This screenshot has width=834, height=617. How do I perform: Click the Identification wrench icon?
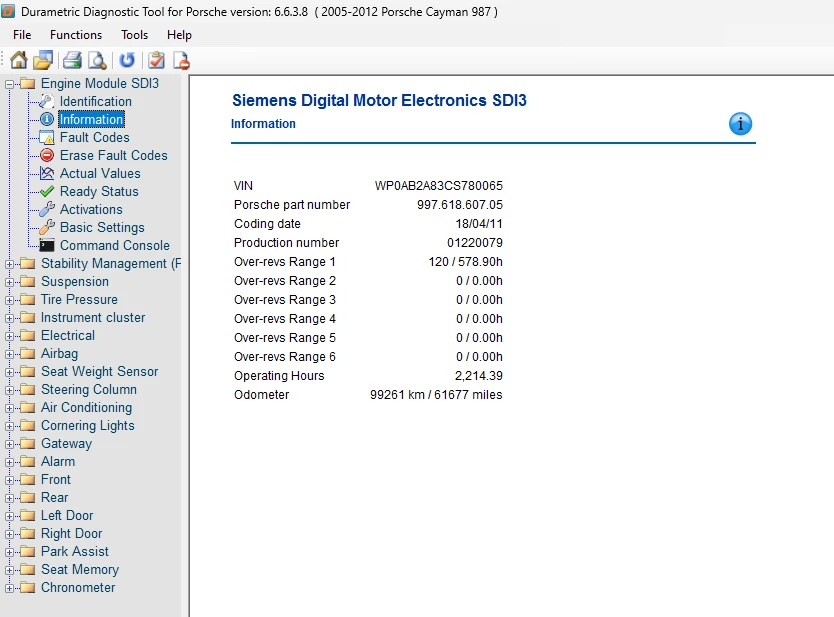coord(47,101)
